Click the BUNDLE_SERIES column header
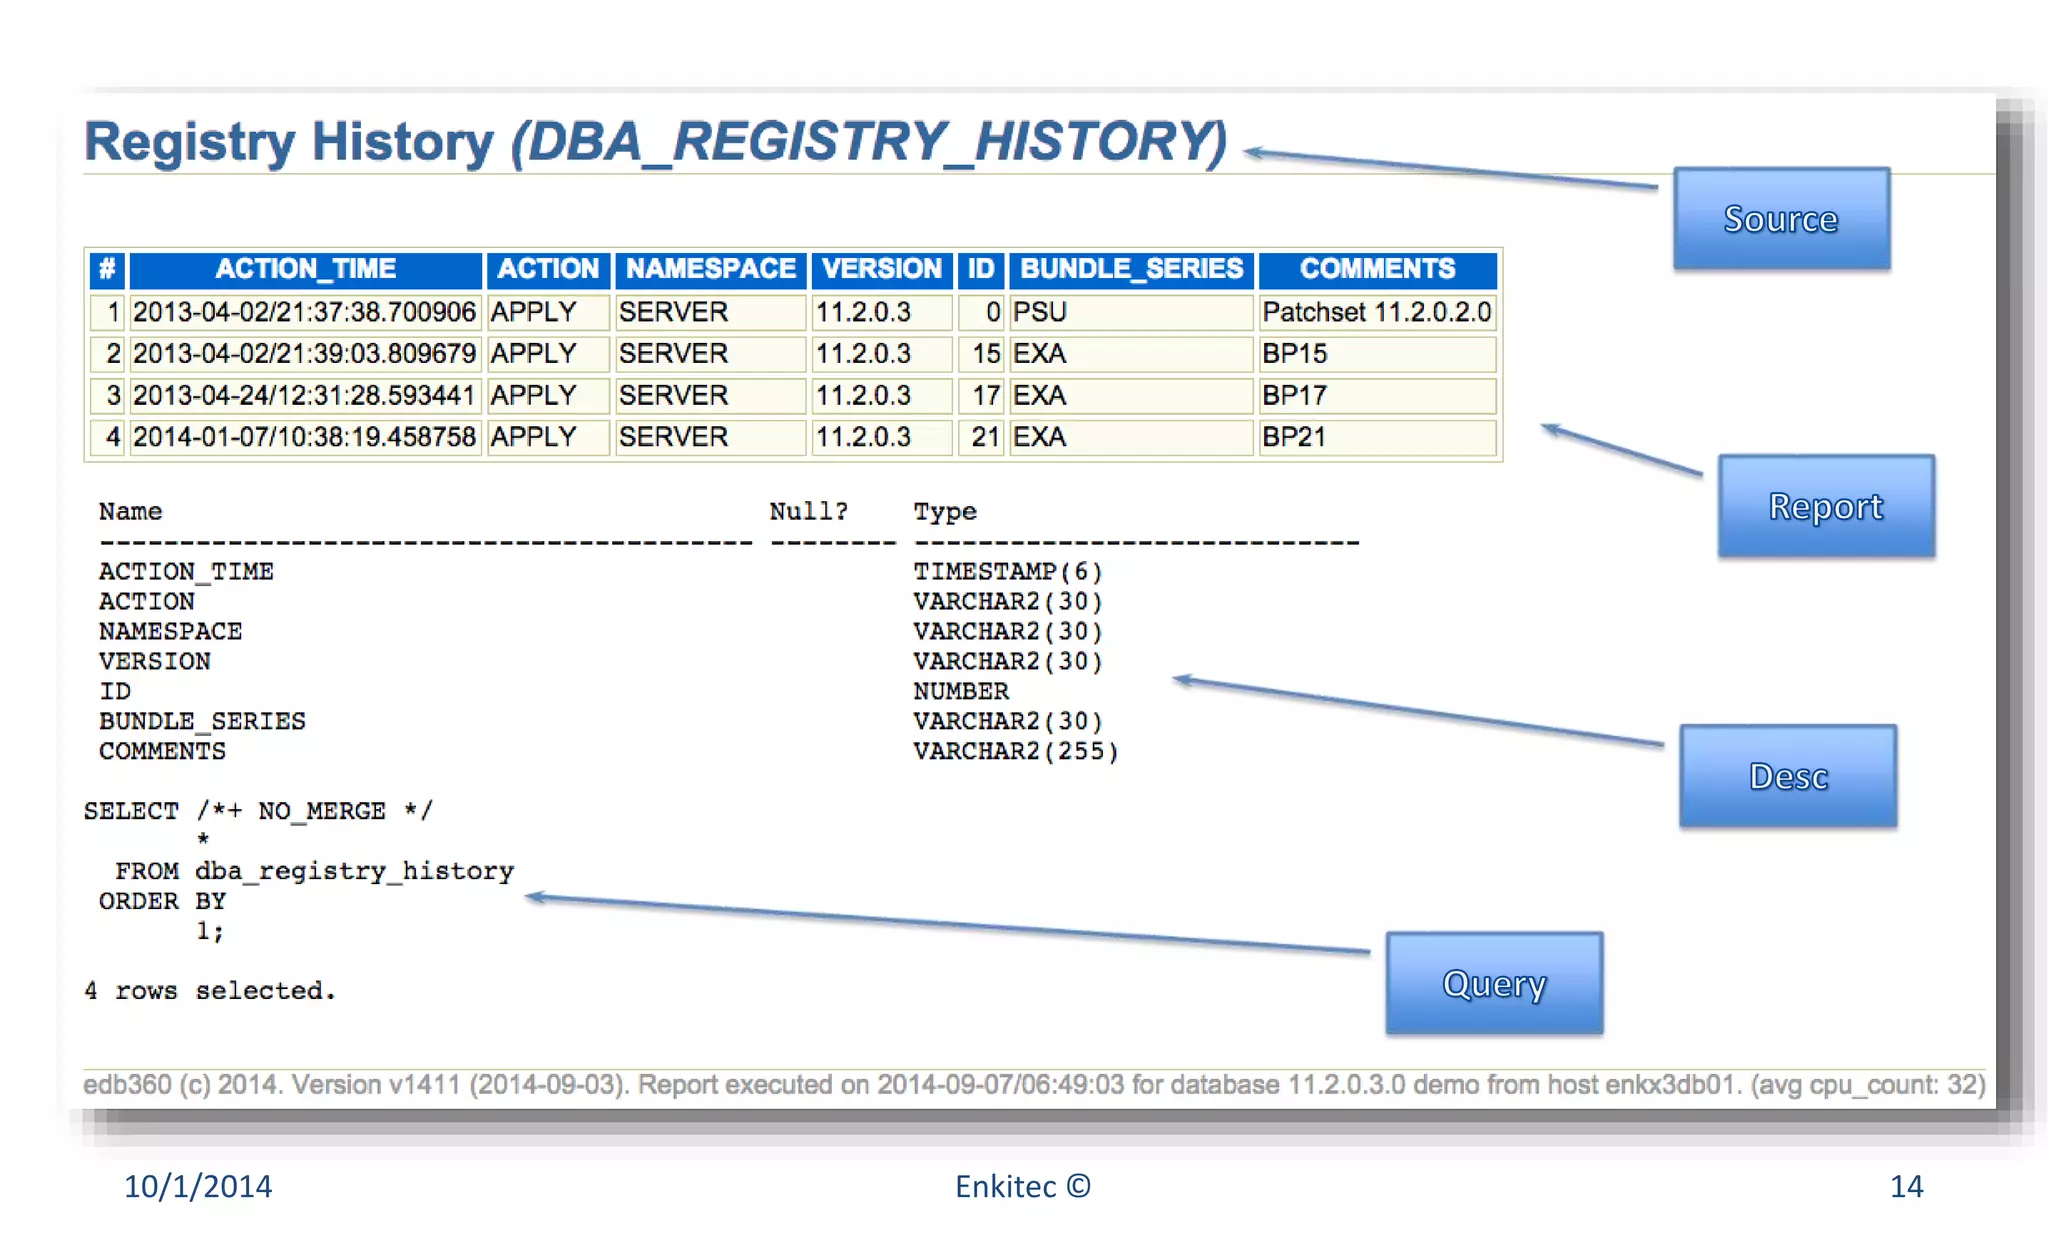Screen dimensions: 2048x1243 [1131, 269]
